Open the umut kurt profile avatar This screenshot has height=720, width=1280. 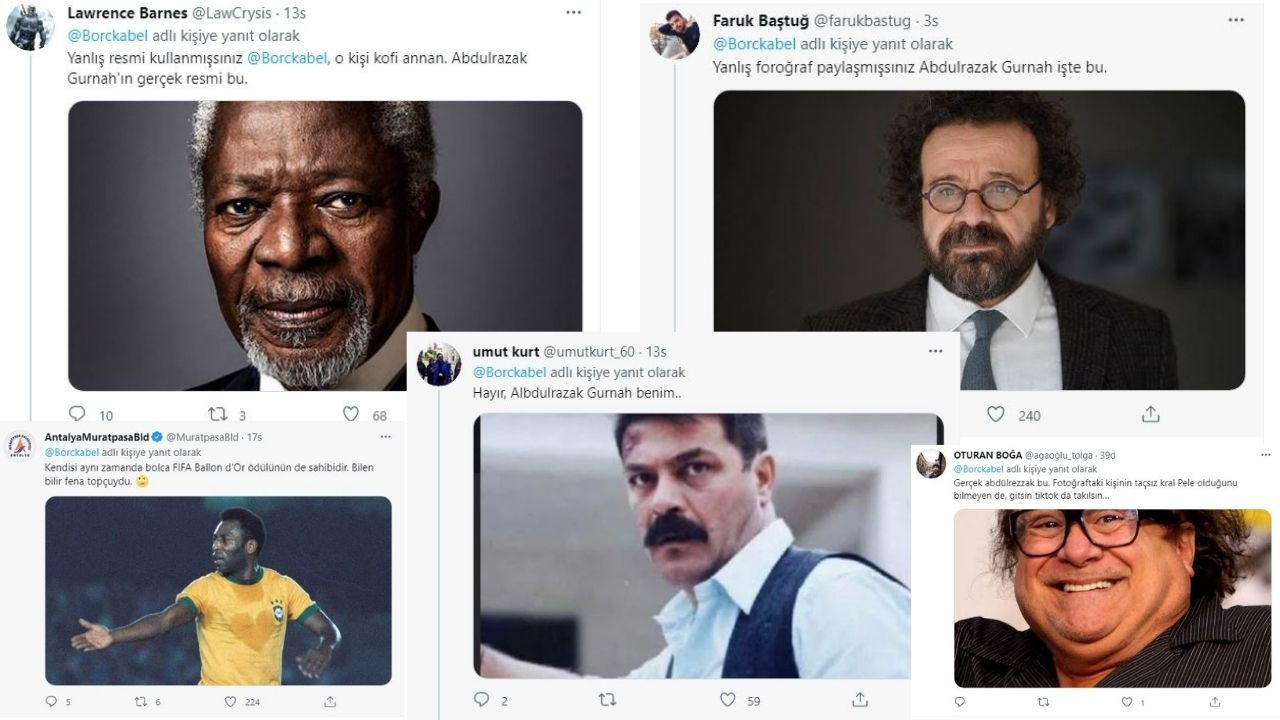click(x=438, y=364)
